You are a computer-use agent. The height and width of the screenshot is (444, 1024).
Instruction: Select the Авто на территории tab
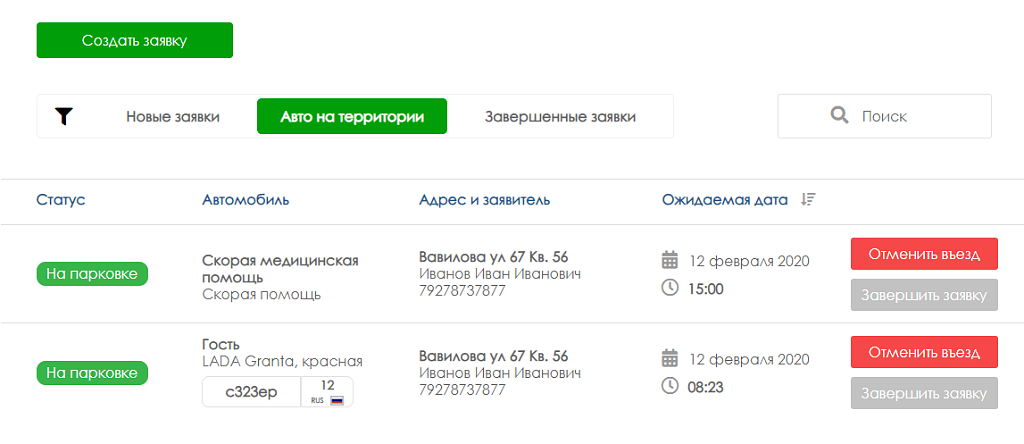pyautogui.click(x=352, y=116)
